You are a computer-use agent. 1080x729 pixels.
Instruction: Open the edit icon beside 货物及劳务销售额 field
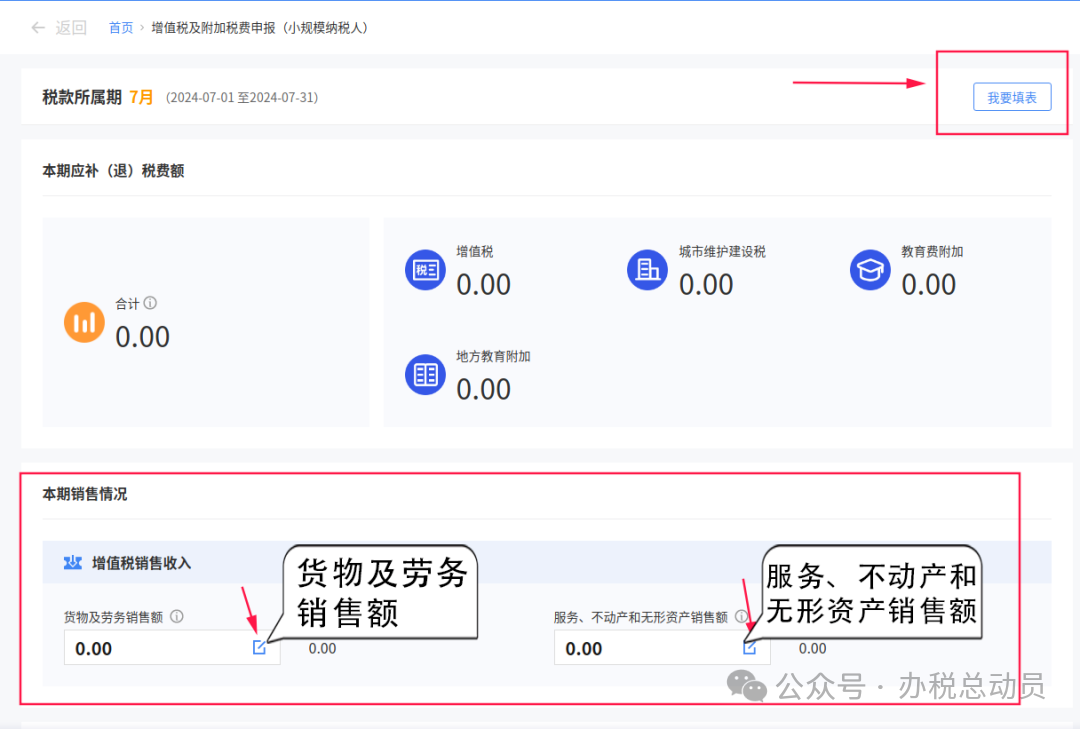pos(260,647)
